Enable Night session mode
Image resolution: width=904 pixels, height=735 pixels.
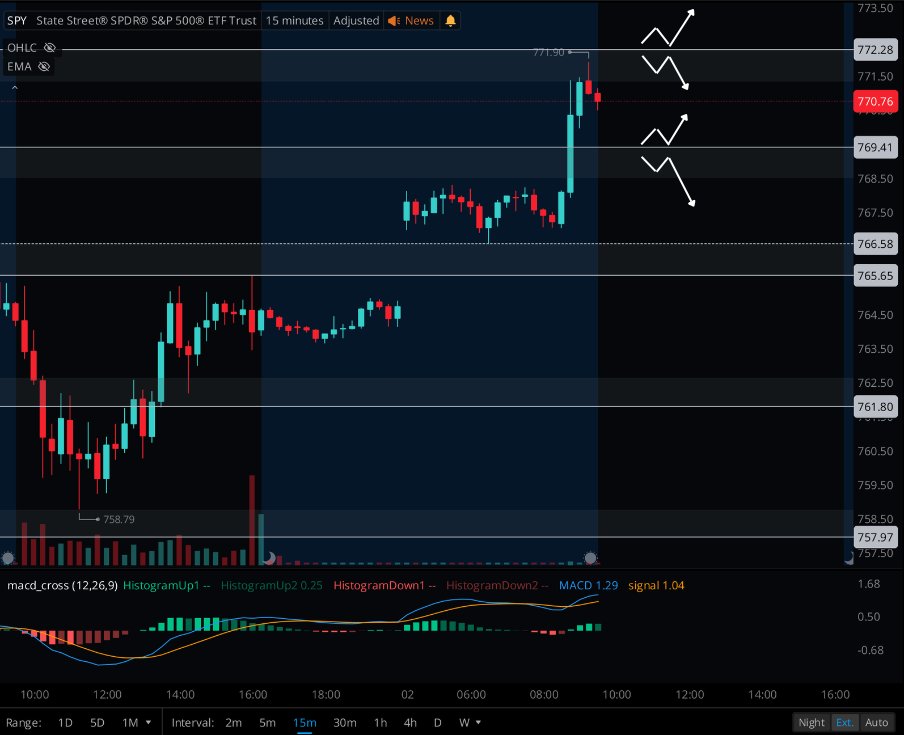pos(811,722)
